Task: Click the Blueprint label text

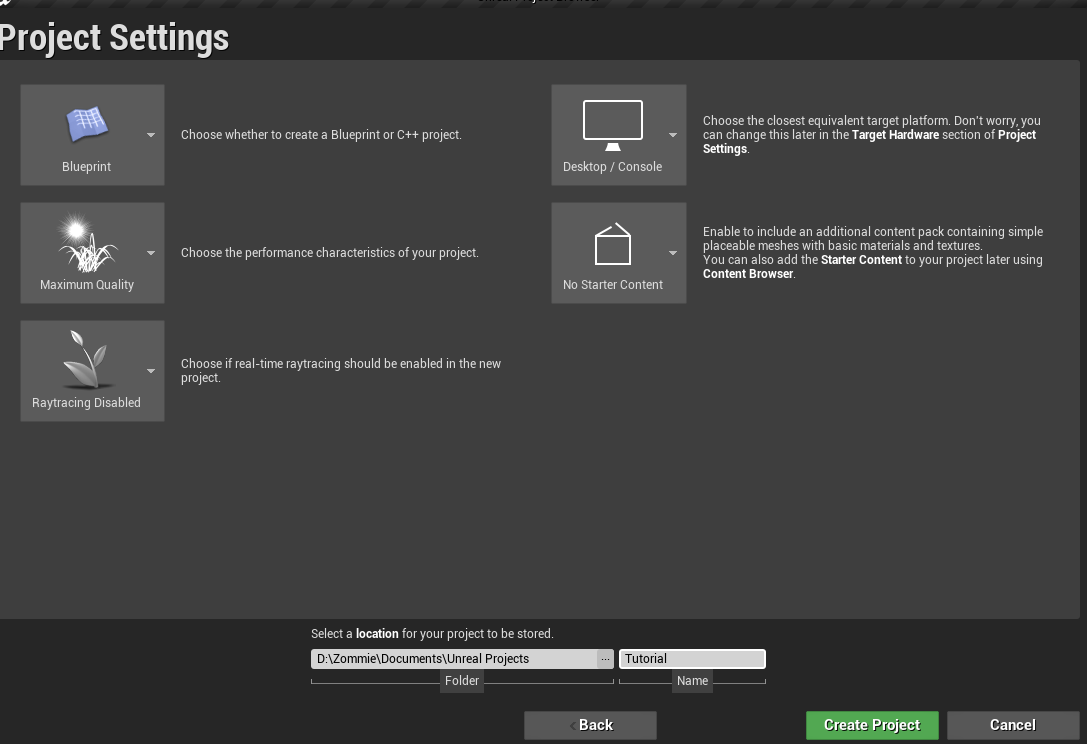Action: click(87, 166)
